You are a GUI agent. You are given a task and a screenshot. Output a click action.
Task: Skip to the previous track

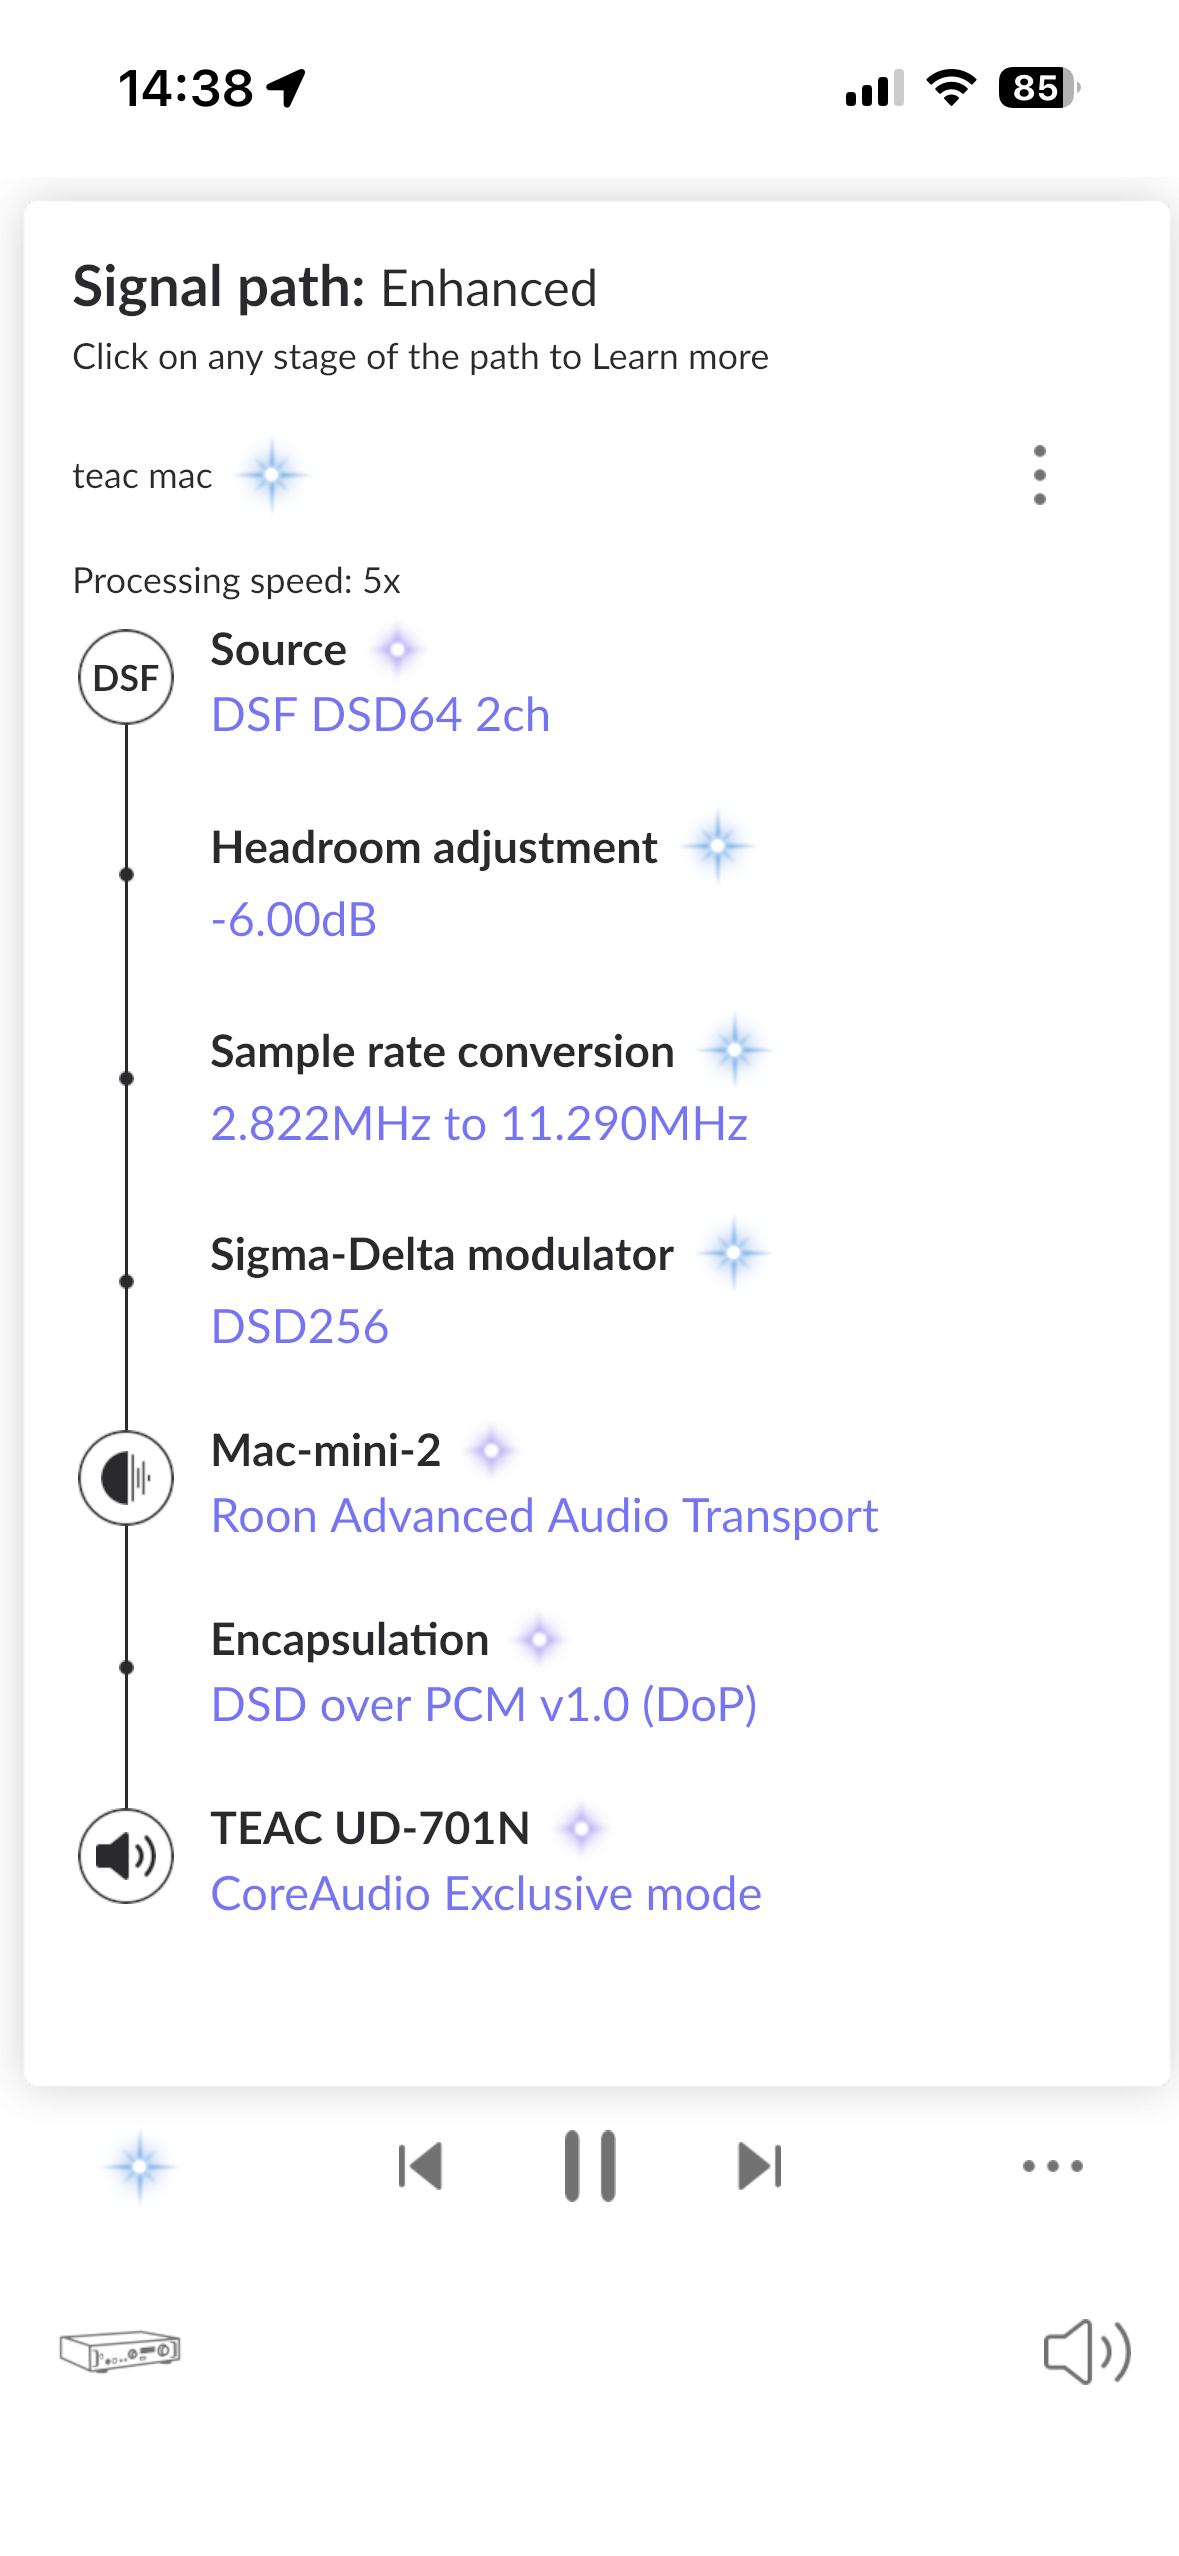[420, 2166]
